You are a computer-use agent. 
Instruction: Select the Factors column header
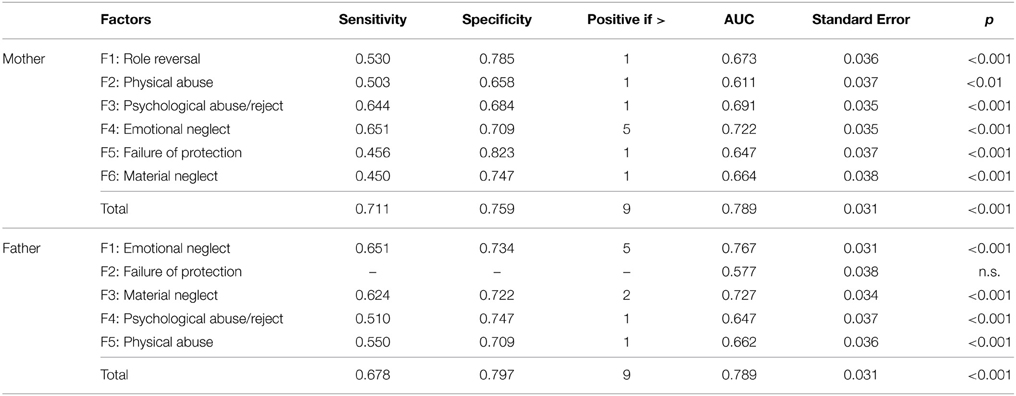[x=126, y=20]
